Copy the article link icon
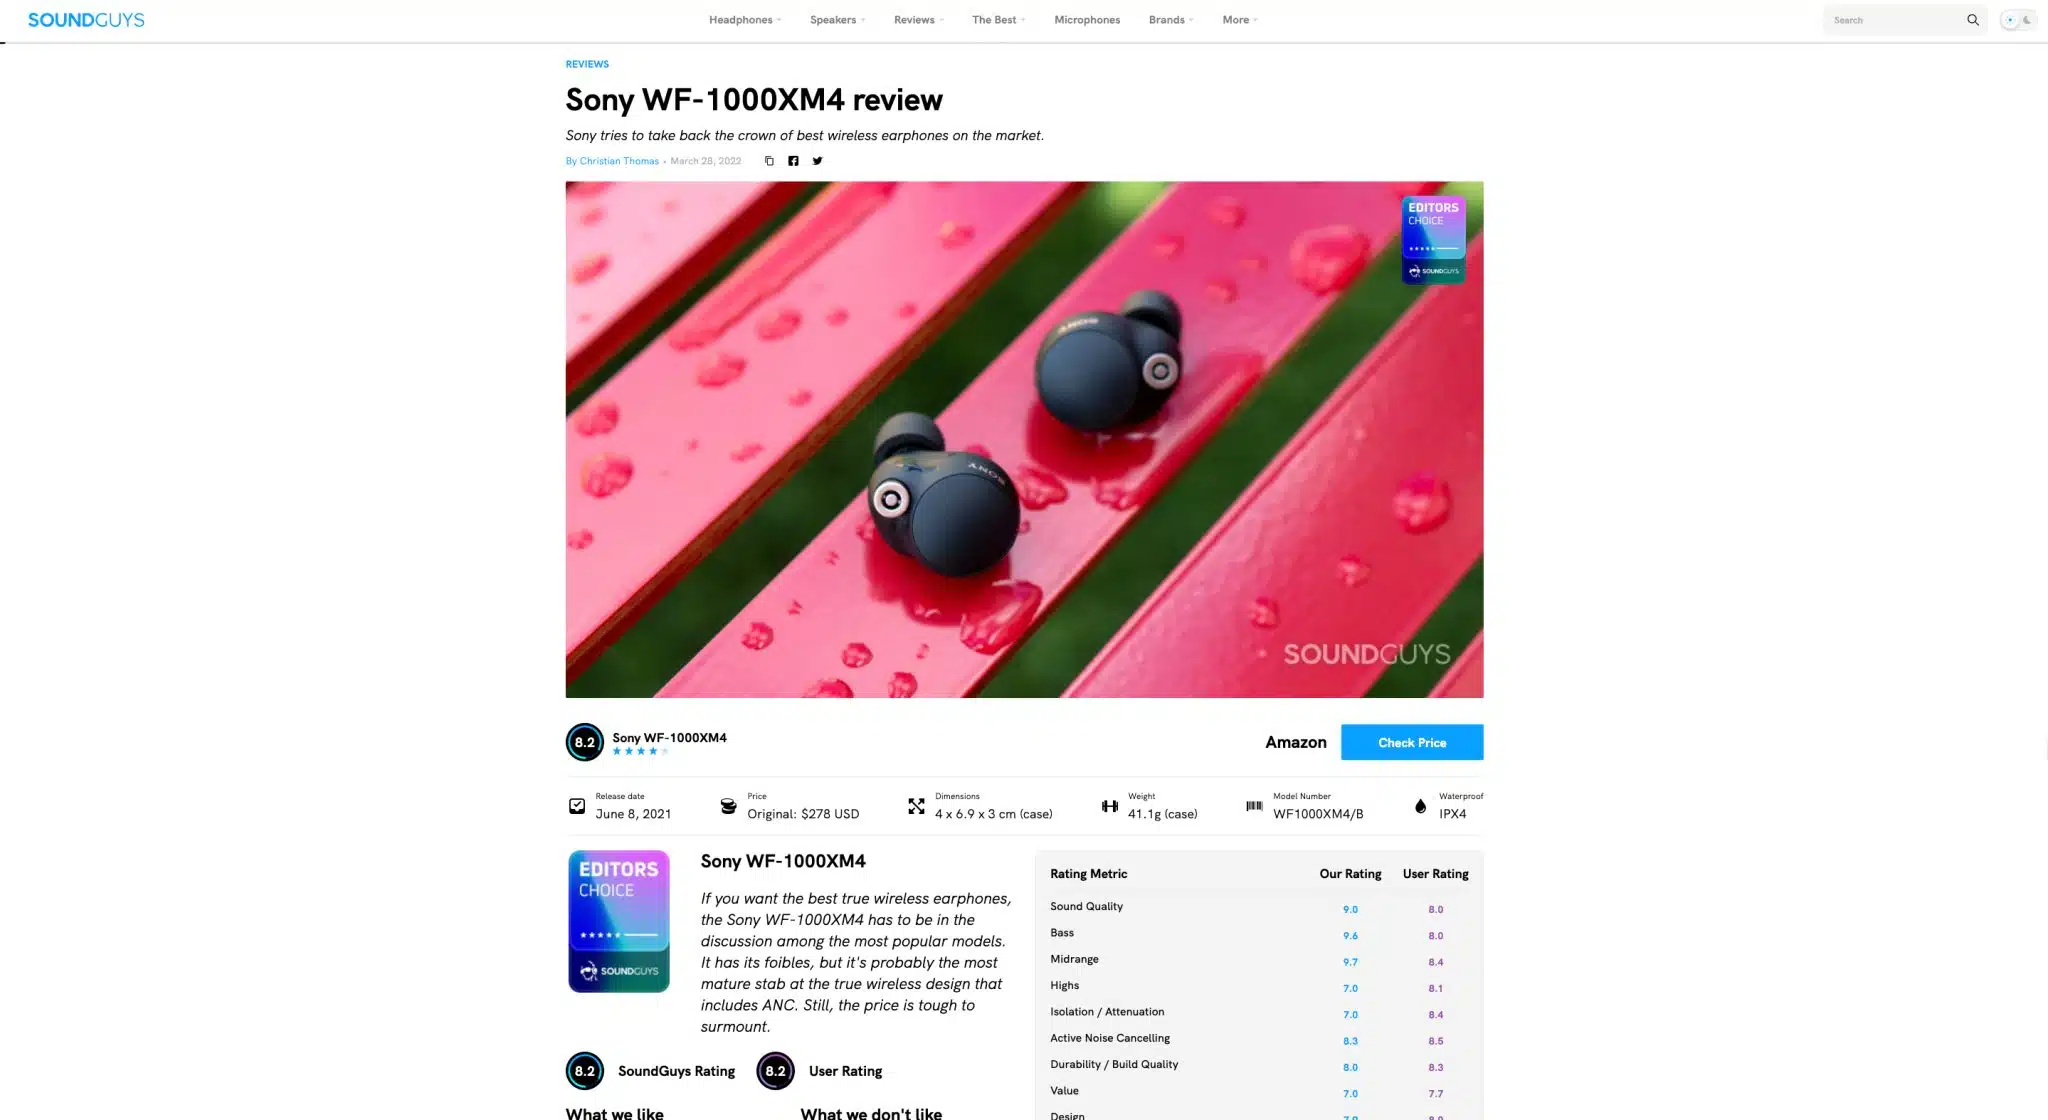Viewport: 2048px width, 1120px height. (x=769, y=161)
